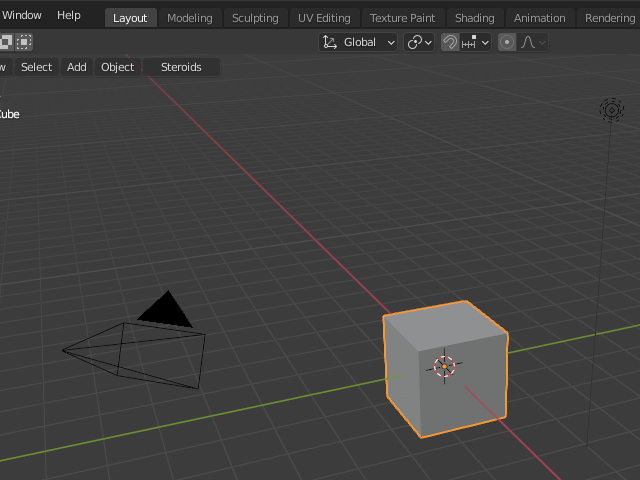Open the Object menu
640x480 pixels.
click(x=117, y=67)
